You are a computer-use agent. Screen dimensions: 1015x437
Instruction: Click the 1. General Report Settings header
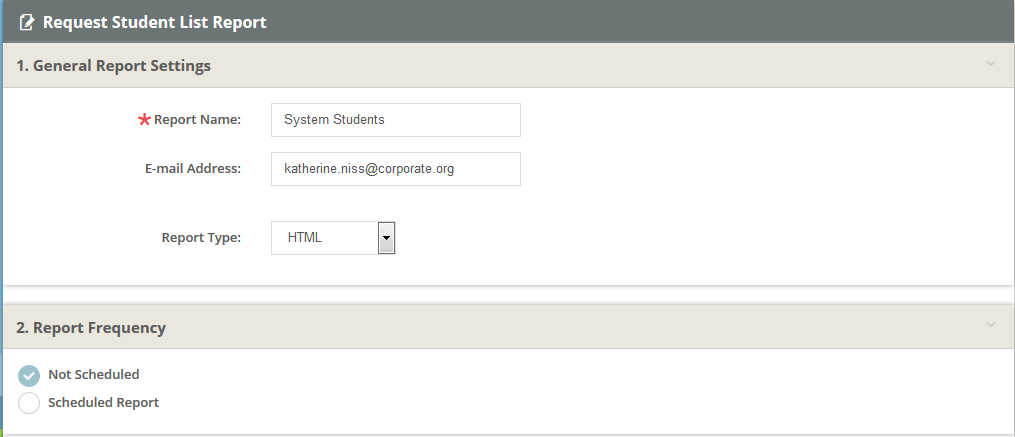tap(114, 66)
